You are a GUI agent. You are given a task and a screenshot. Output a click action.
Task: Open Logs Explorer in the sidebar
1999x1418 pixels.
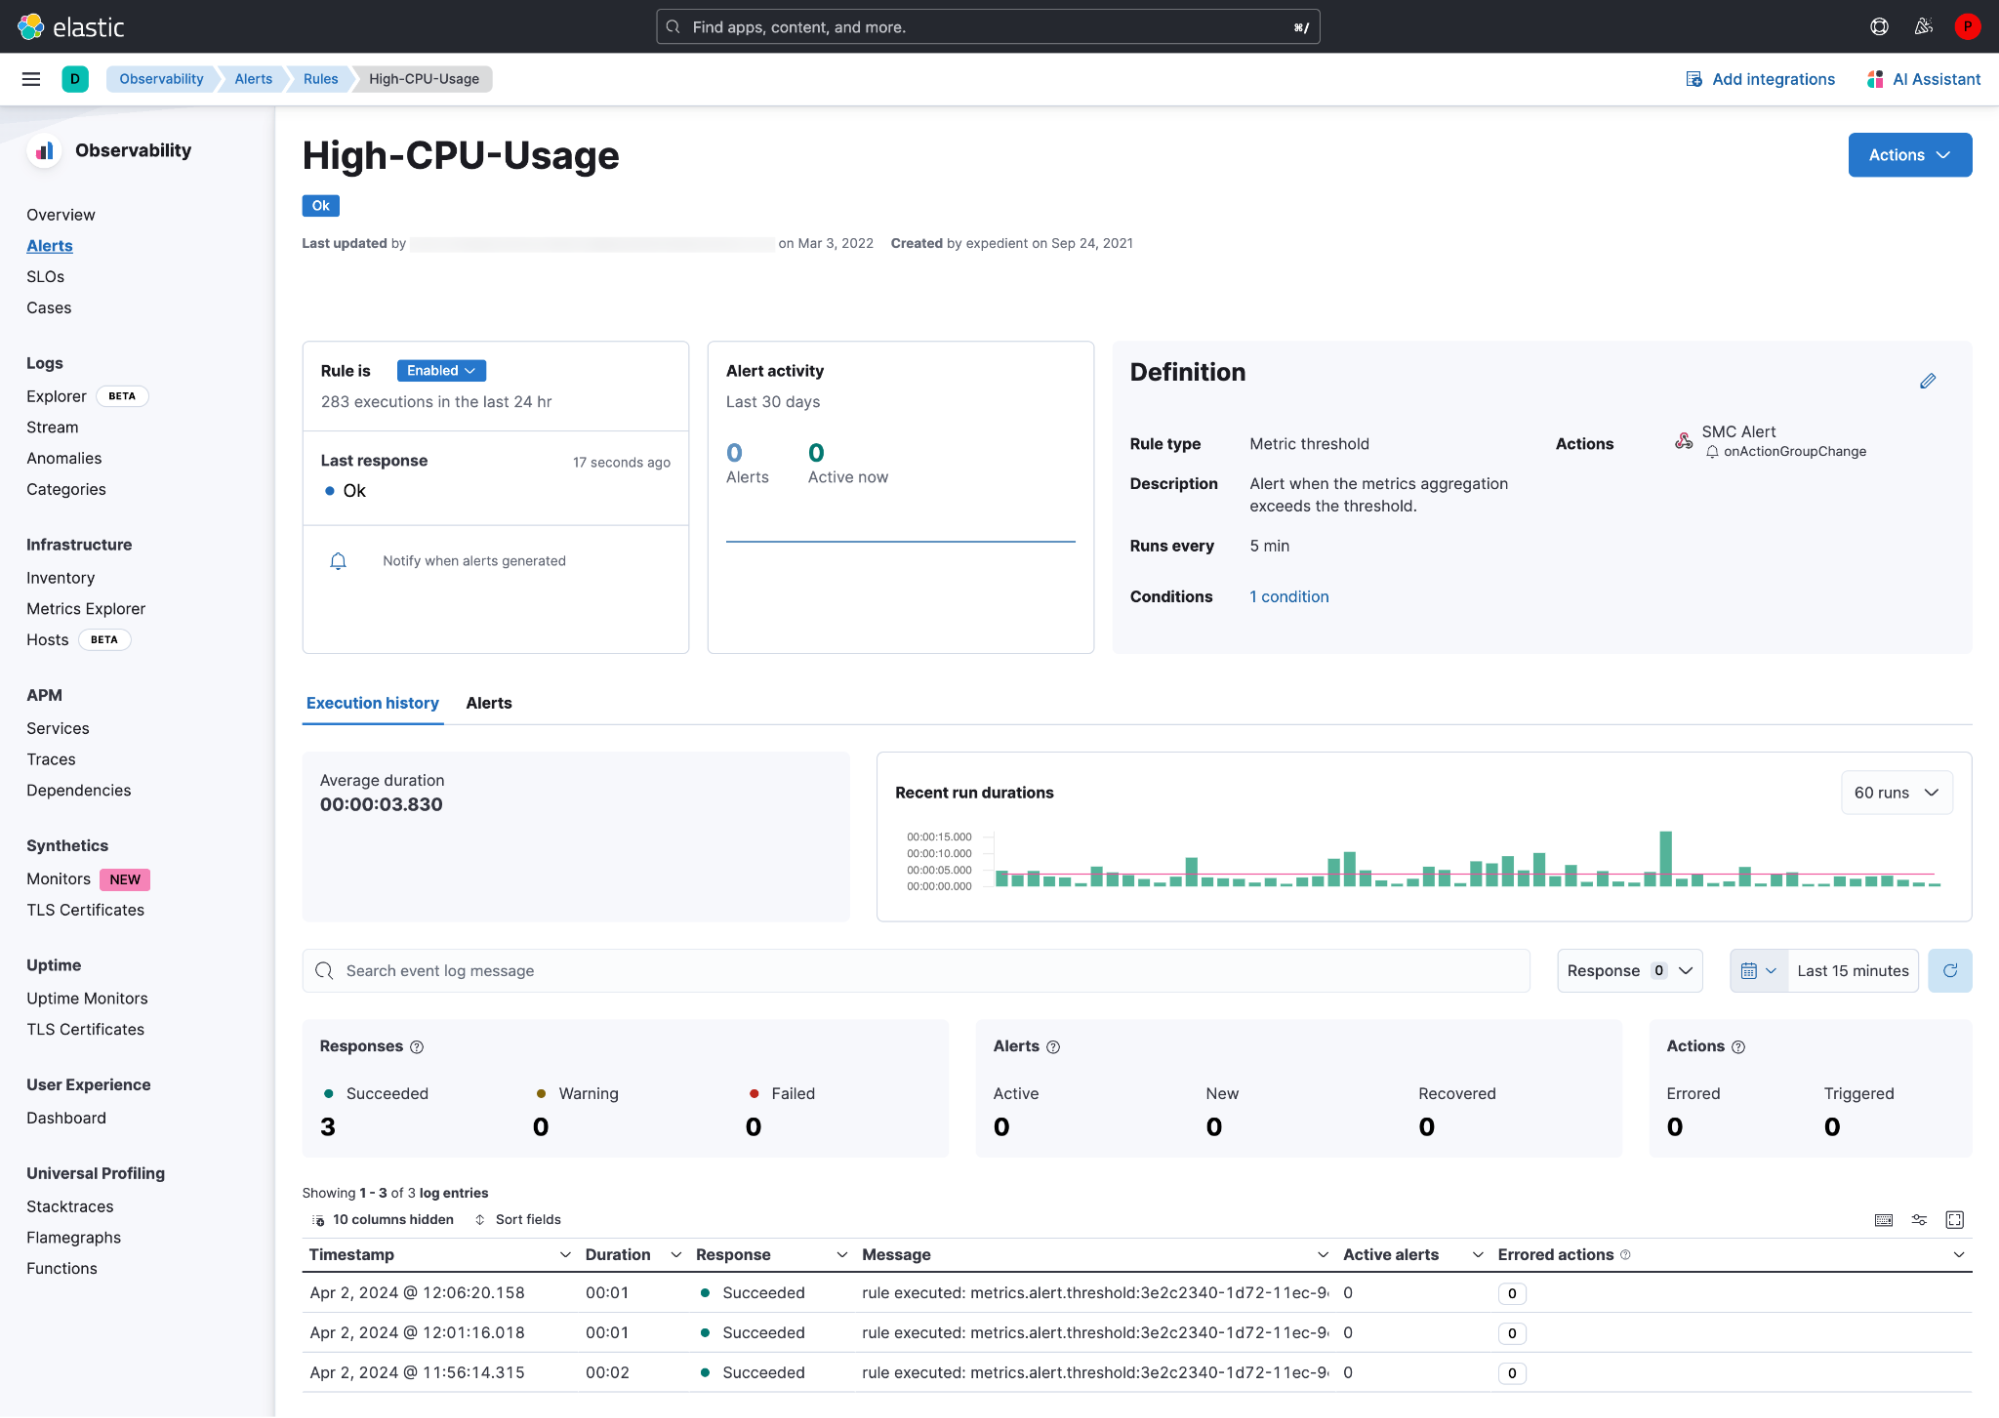coord(56,397)
